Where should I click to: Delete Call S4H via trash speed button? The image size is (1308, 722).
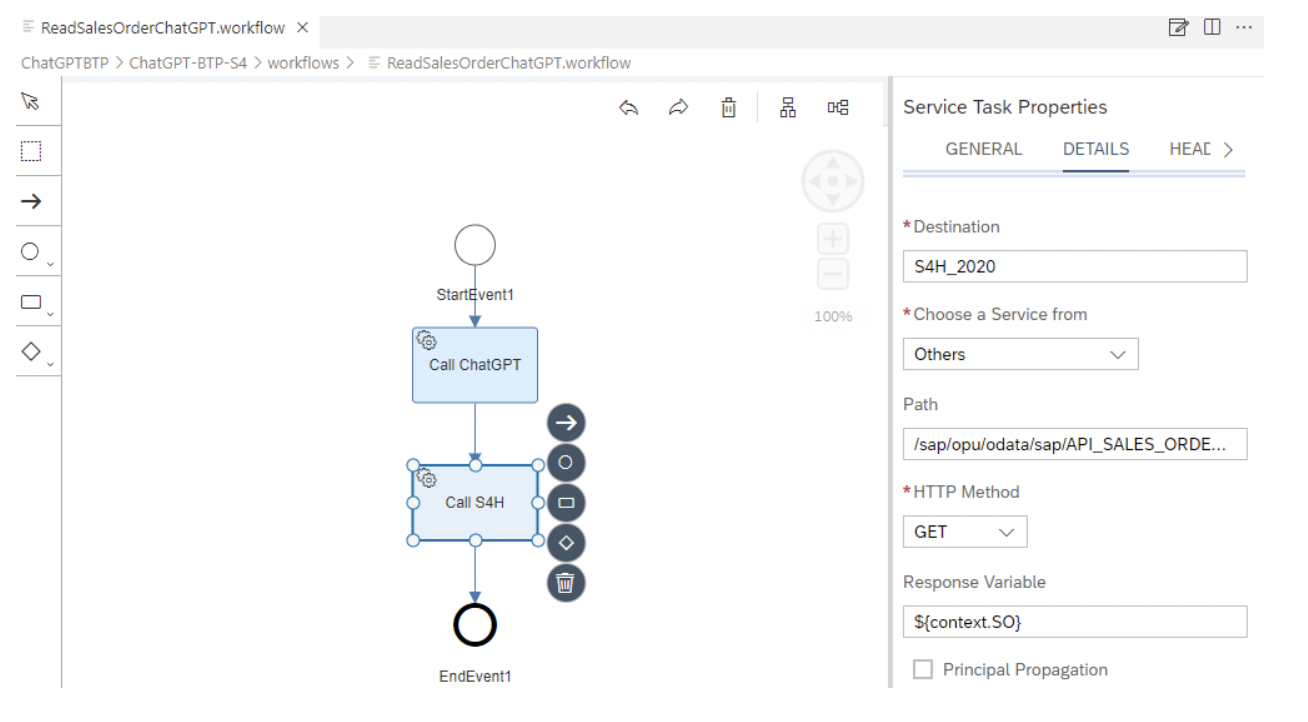click(566, 582)
